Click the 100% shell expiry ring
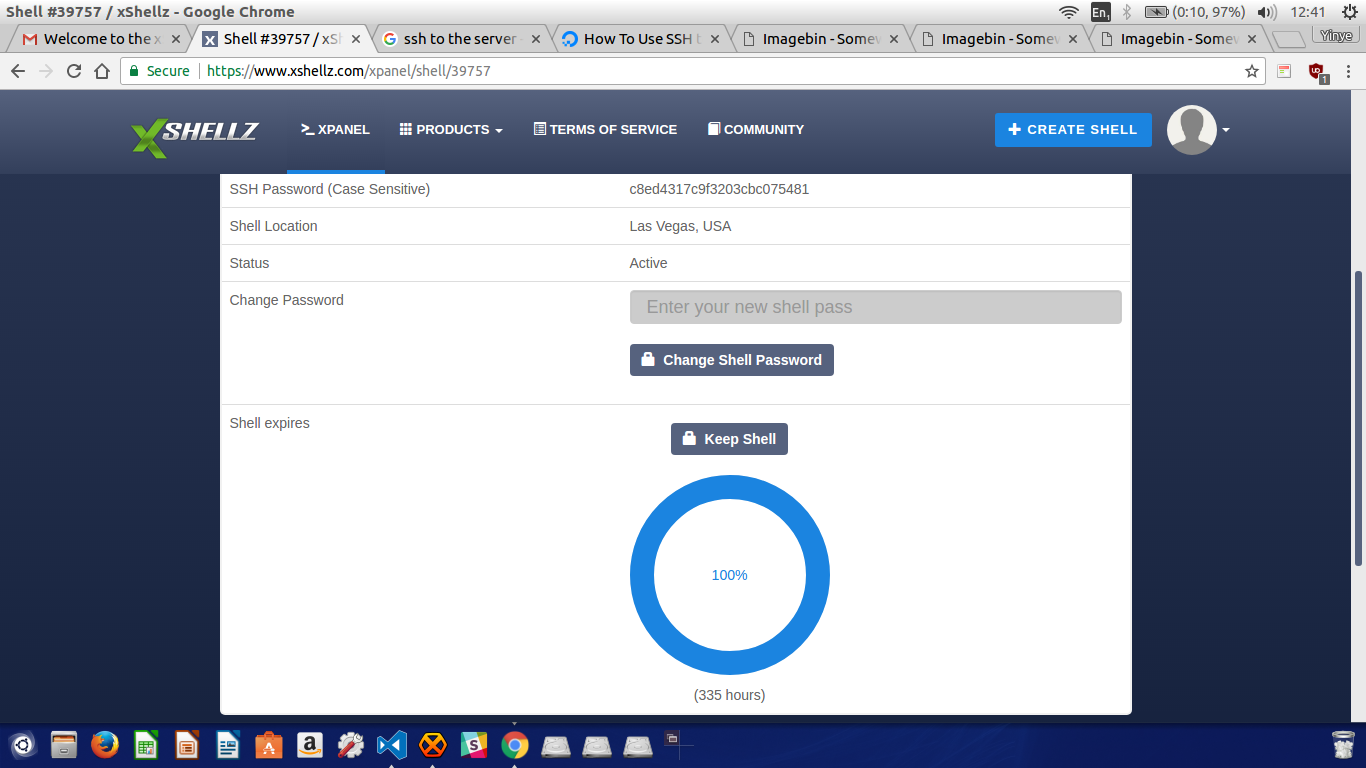 click(730, 575)
